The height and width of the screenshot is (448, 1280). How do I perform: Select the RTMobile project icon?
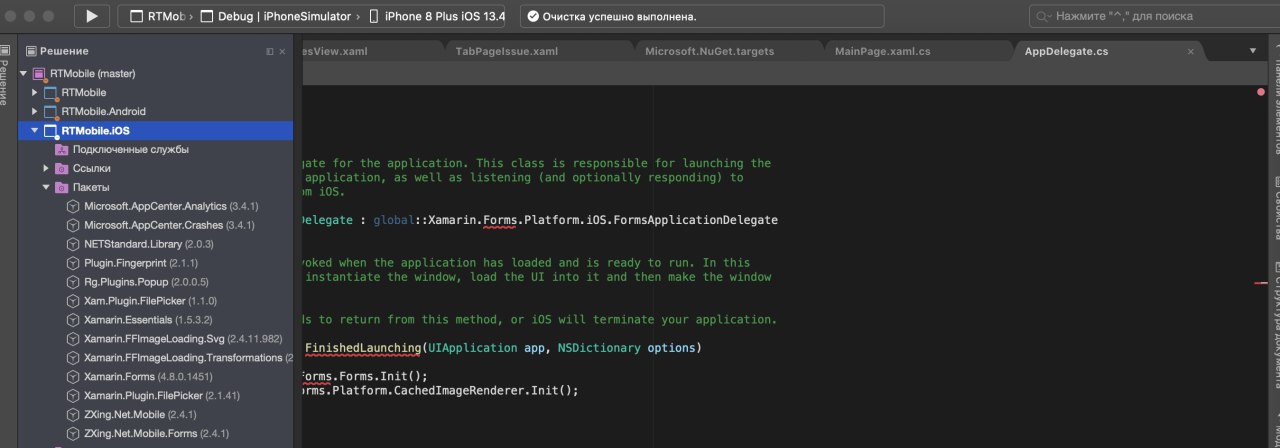50,92
